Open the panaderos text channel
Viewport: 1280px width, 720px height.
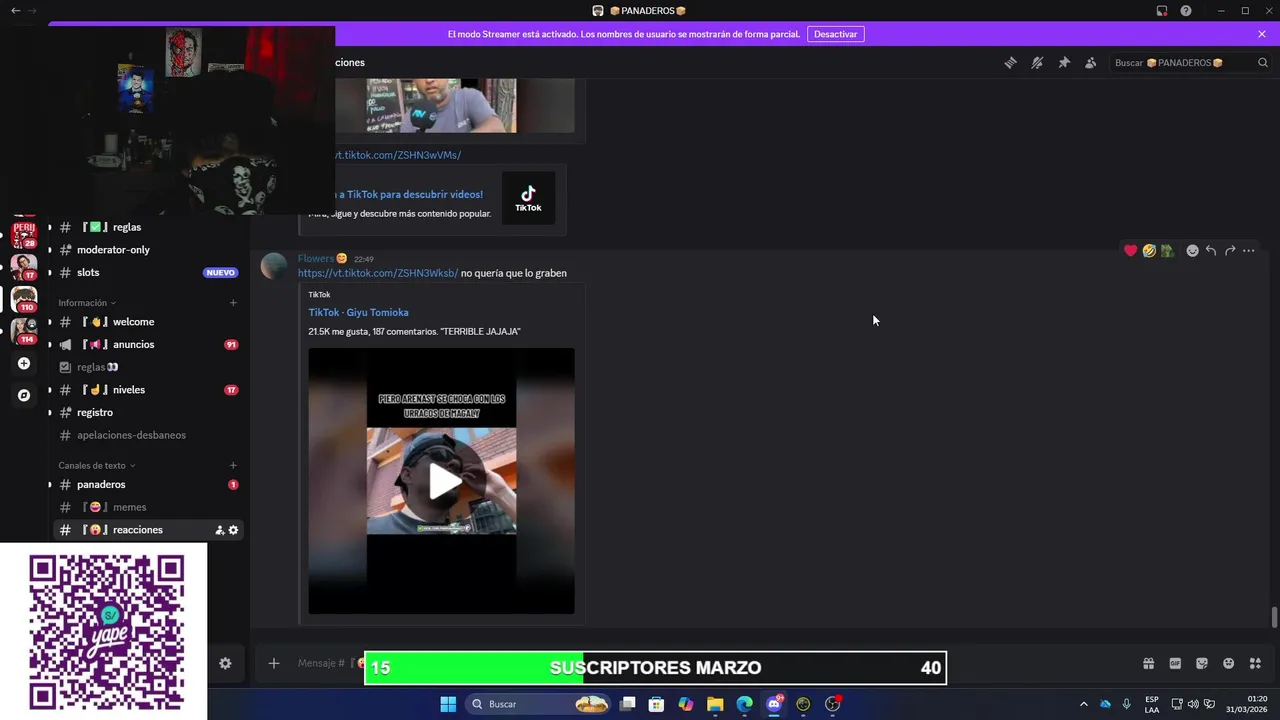[x=148, y=485]
